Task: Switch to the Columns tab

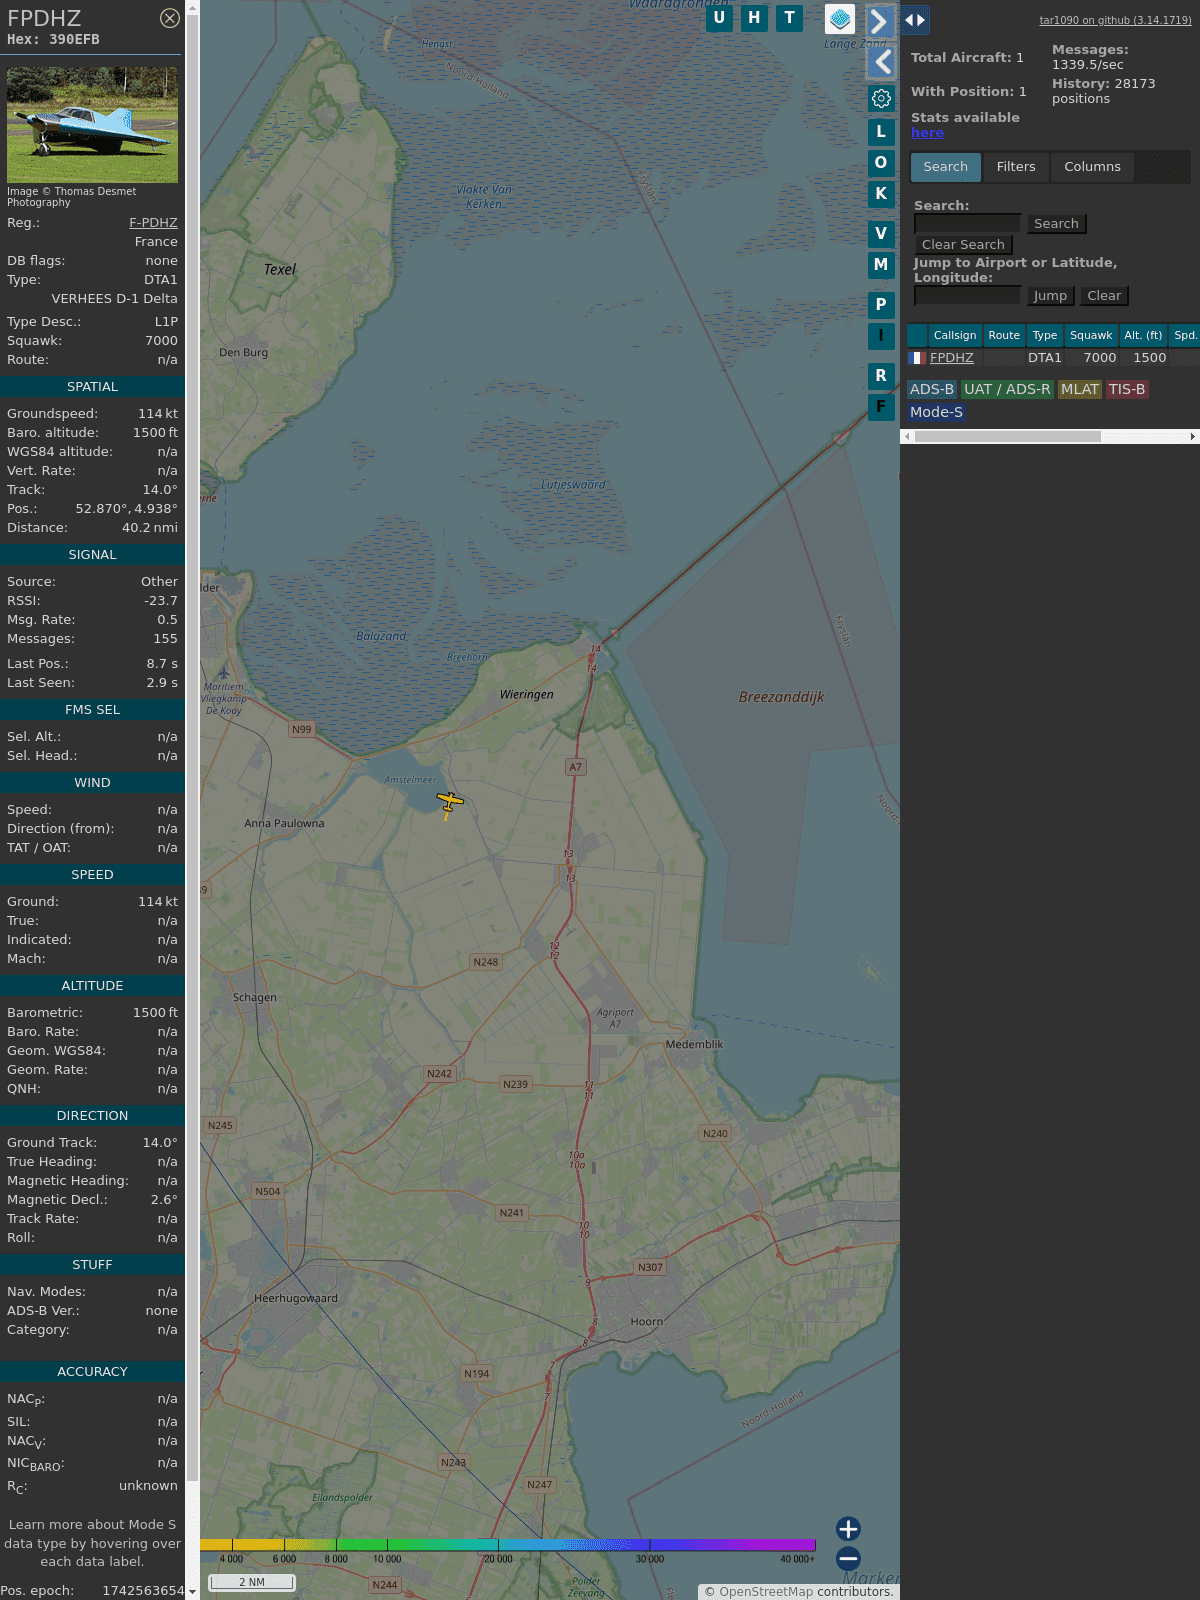Action: (x=1092, y=167)
